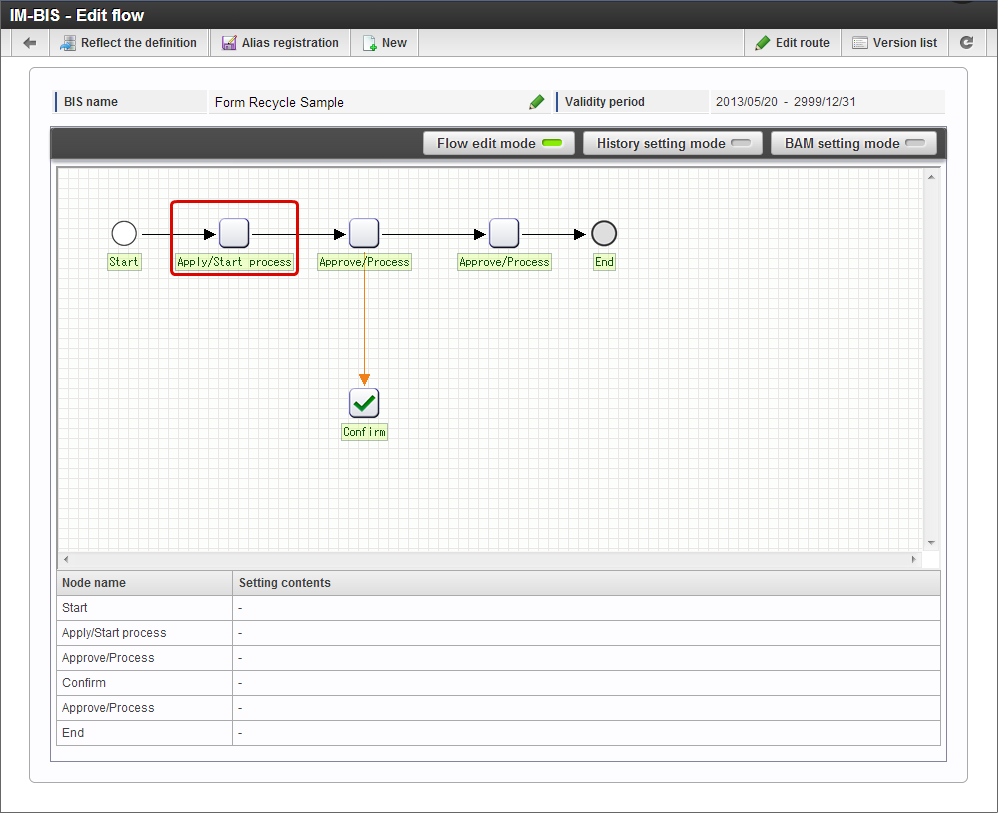Click the Apply/Start process node label

[x=234, y=262]
